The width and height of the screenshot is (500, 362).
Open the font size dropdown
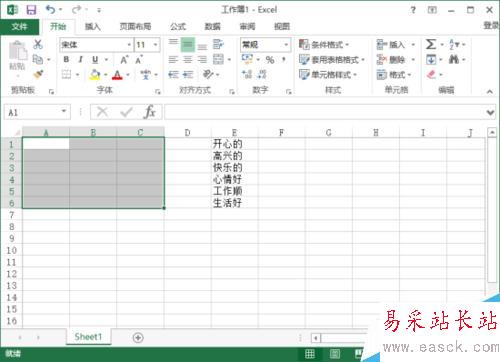click(x=155, y=45)
